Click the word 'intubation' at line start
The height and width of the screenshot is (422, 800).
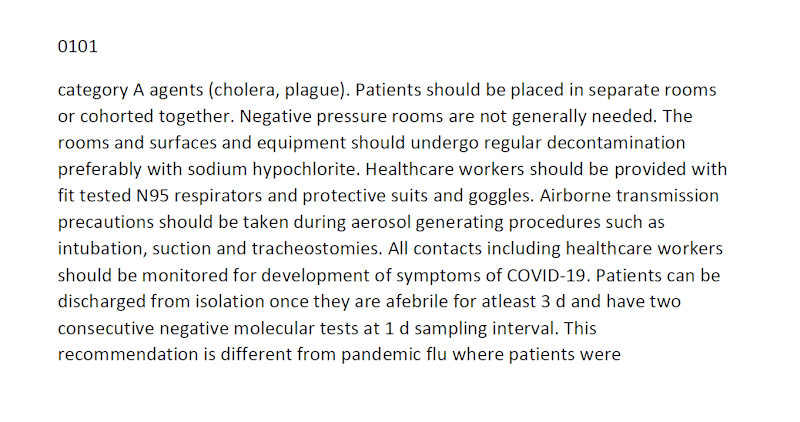pyautogui.click(x=103, y=249)
